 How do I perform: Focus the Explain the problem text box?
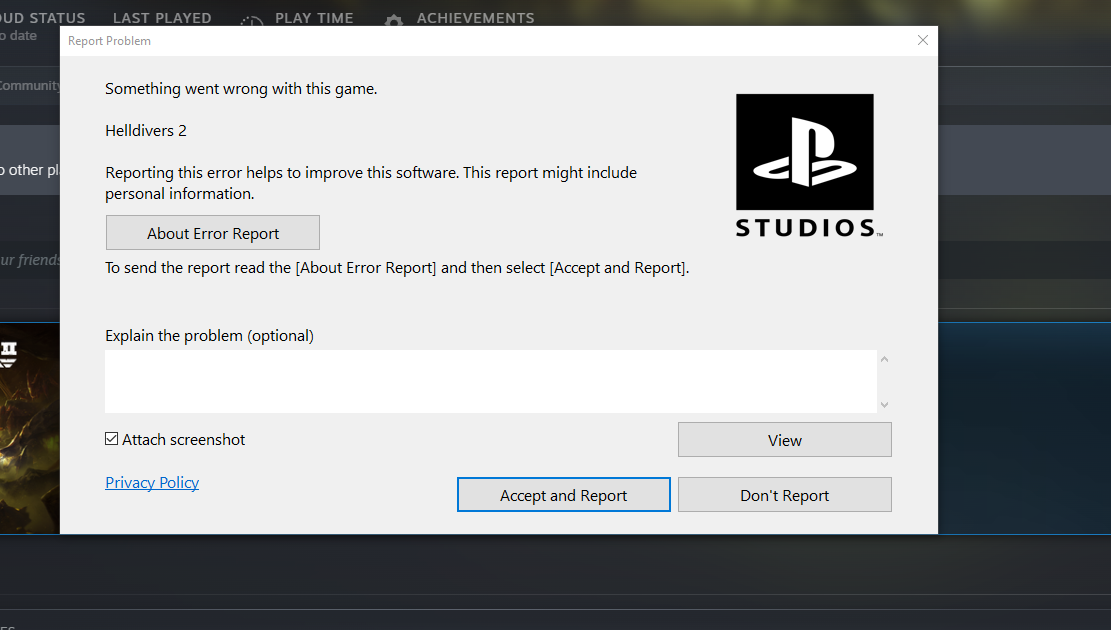[x=490, y=381]
